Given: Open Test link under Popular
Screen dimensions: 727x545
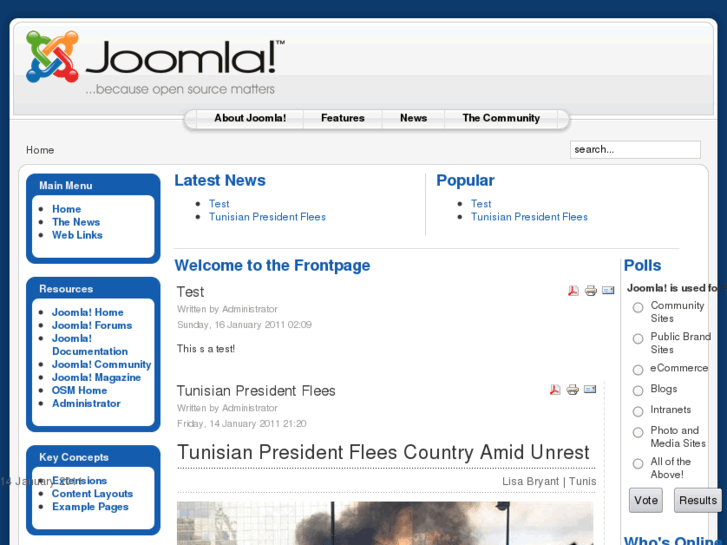Looking at the screenshot, I should (x=481, y=204).
